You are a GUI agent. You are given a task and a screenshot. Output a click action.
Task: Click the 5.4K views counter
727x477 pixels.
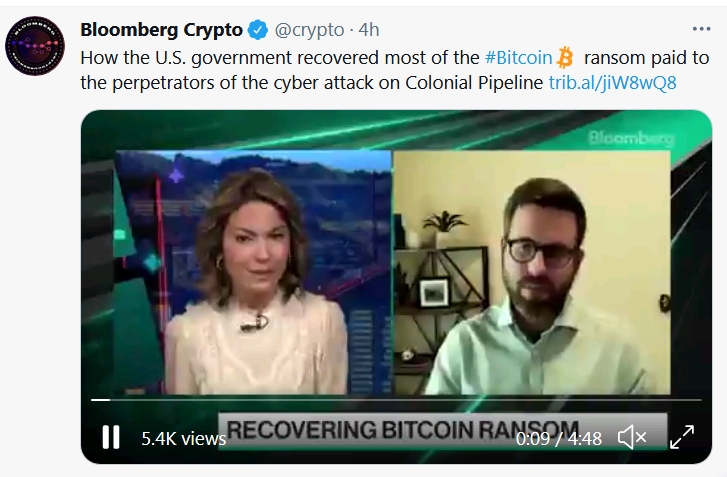(x=184, y=439)
